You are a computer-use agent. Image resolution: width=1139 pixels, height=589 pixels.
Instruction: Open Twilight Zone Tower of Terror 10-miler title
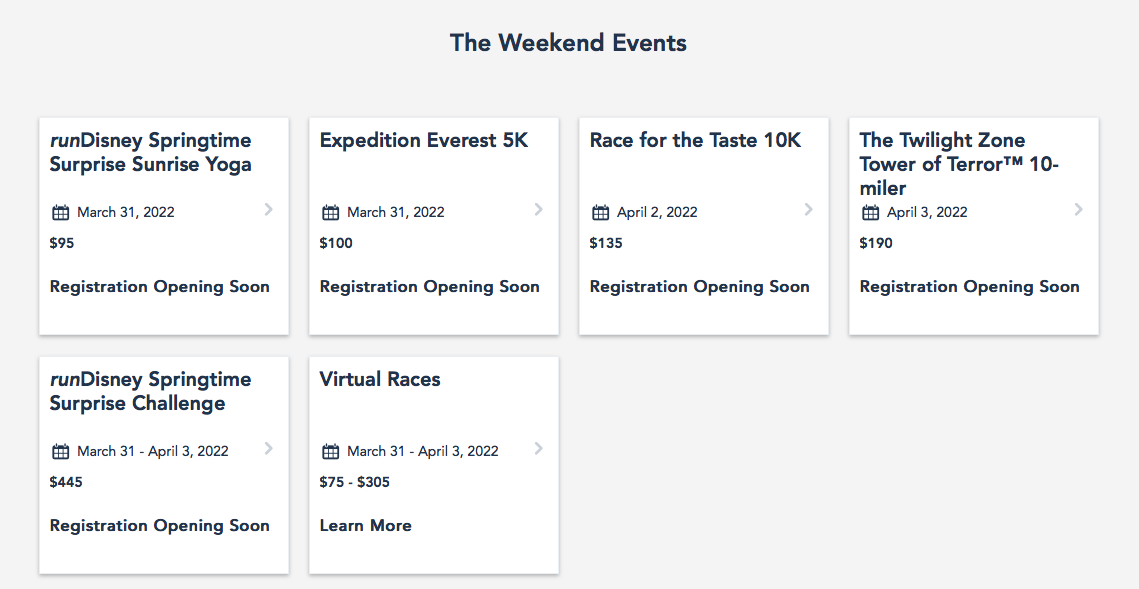[x=958, y=164]
